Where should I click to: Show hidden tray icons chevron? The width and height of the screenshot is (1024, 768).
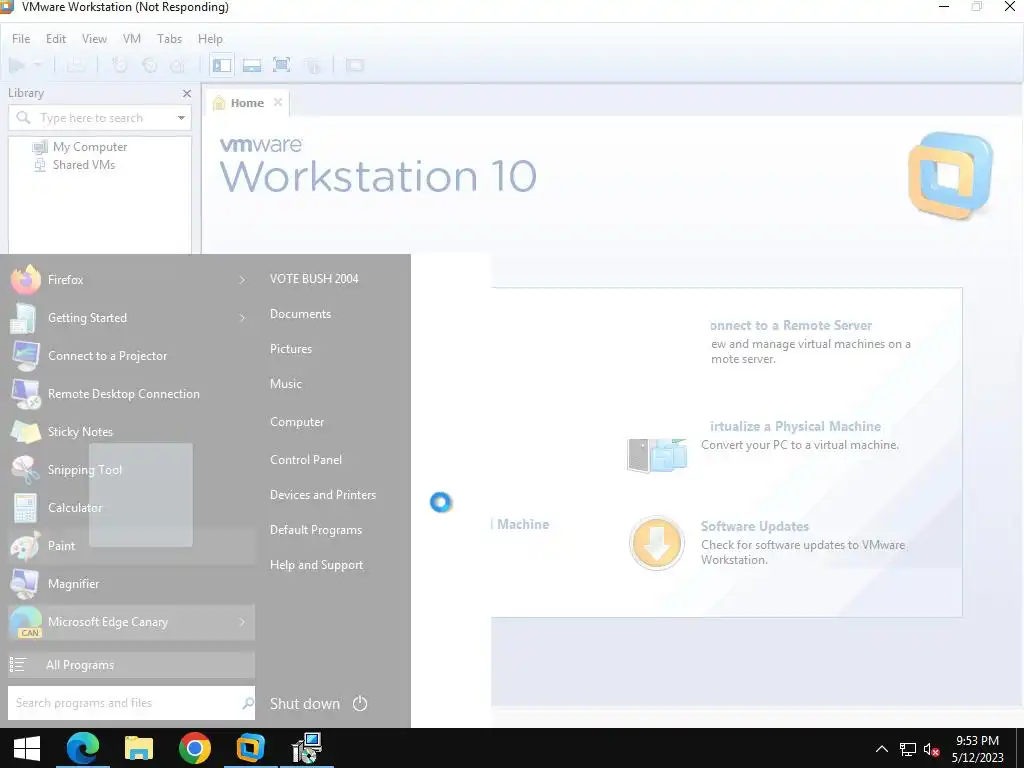[x=882, y=749]
